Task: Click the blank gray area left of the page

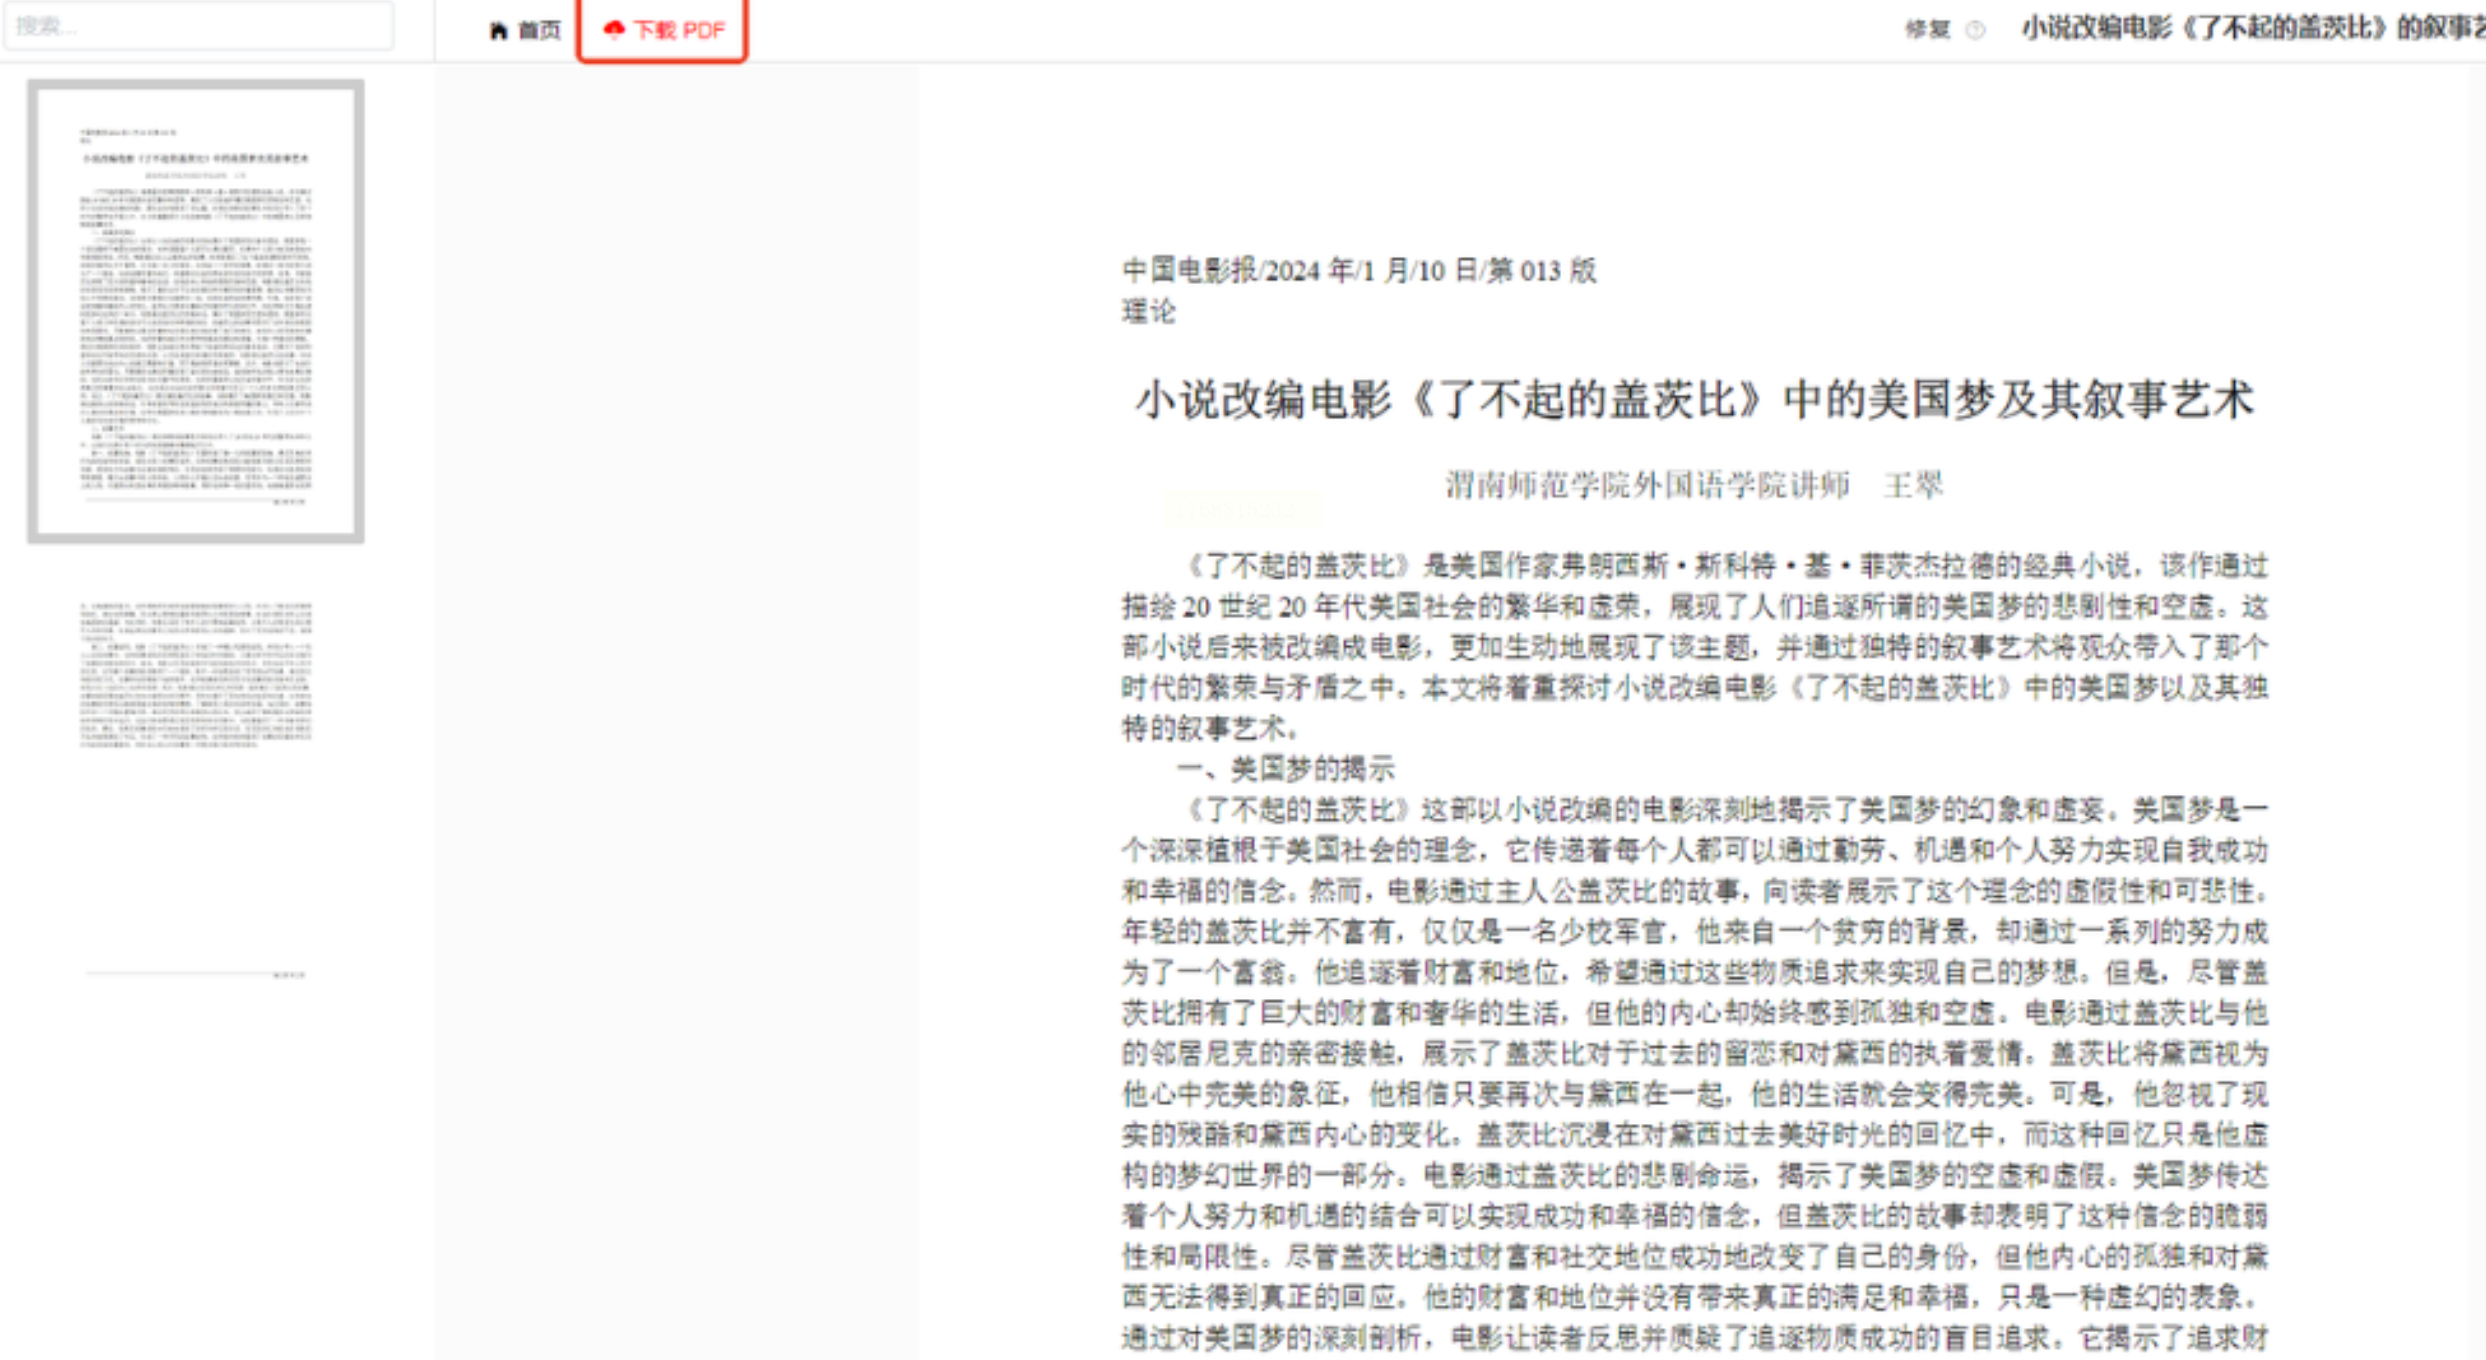Action: (x=676, y=700)
